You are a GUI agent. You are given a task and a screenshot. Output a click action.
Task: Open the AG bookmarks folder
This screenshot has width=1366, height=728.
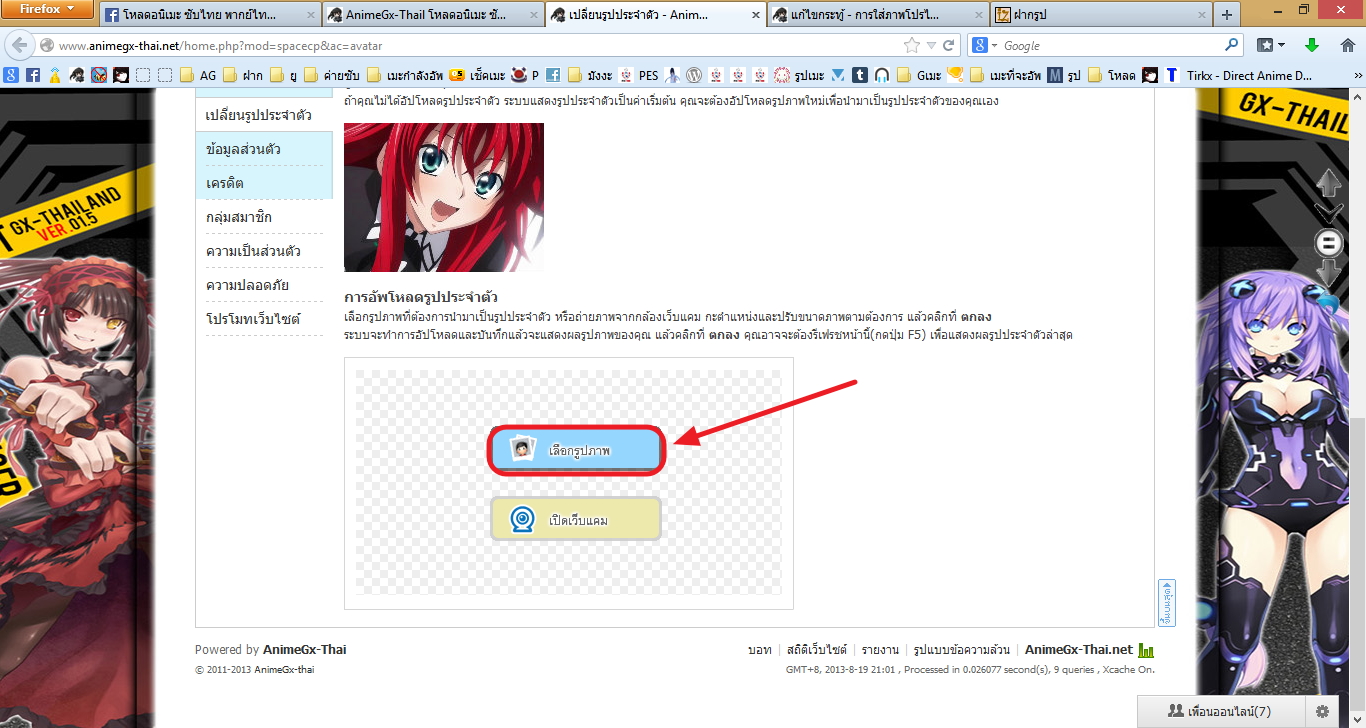[198, 75]
